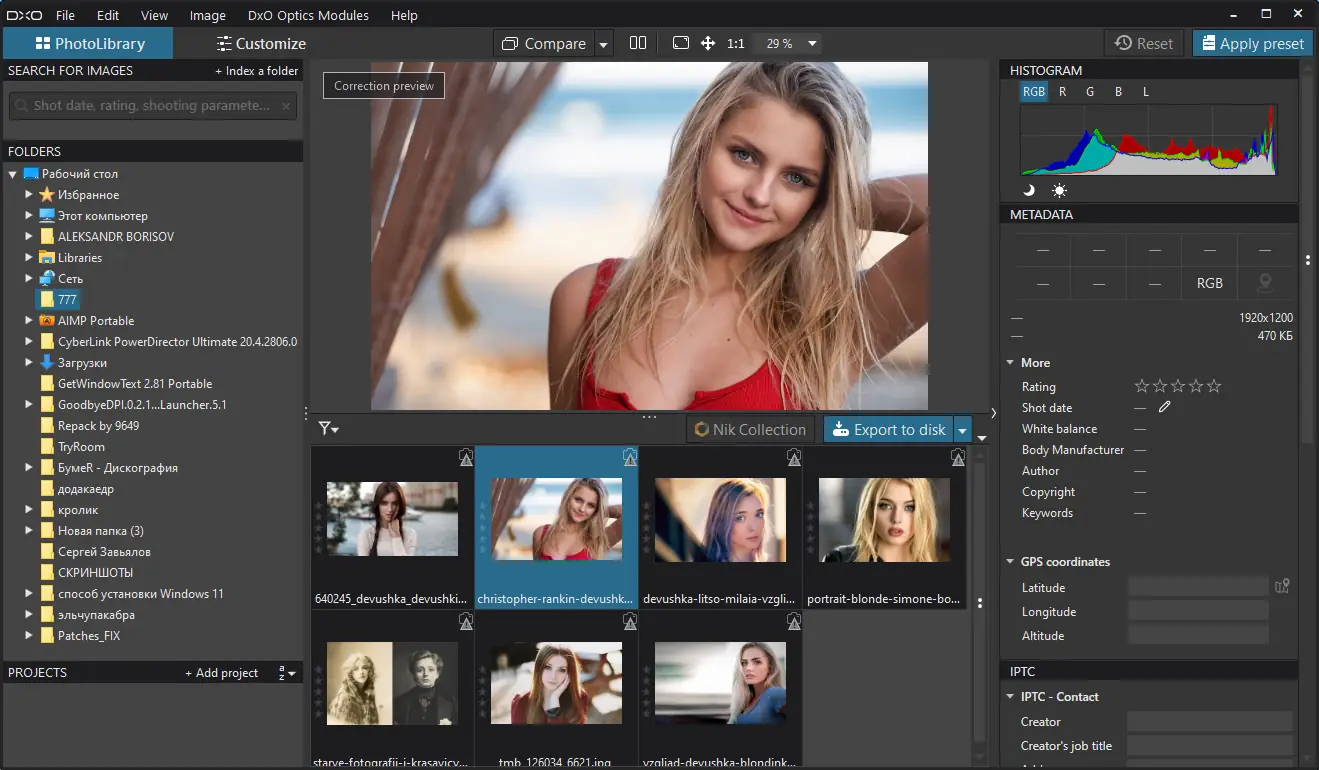Select the pan/move tool icon
Viewport: 1319px width, 770px height.
(x=708, y=43)
